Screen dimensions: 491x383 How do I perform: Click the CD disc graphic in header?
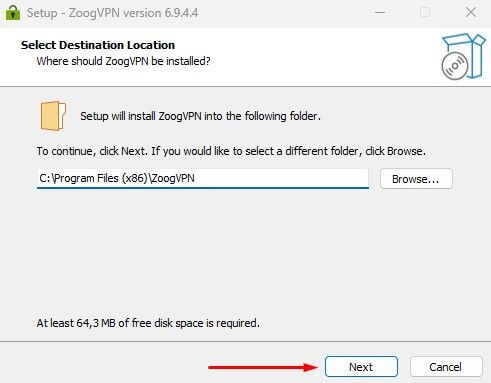455,66
